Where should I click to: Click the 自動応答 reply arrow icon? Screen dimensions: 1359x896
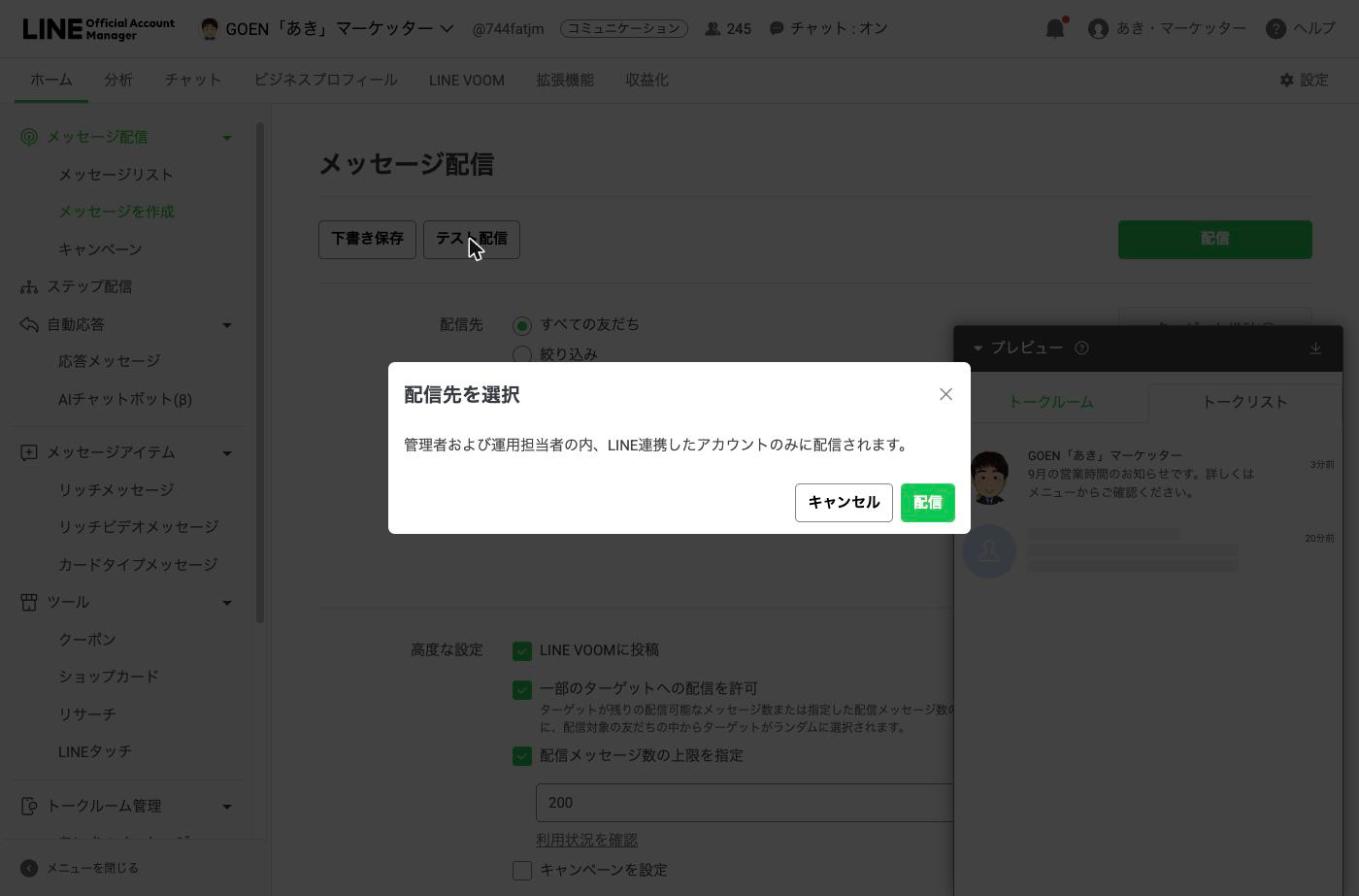(x=29, y=325)
